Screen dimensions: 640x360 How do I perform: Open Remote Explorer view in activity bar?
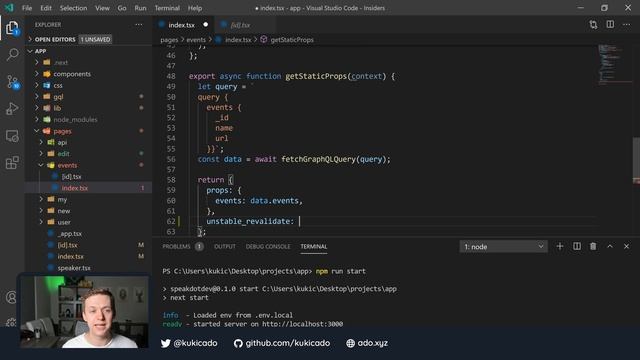tap(12, 136)
